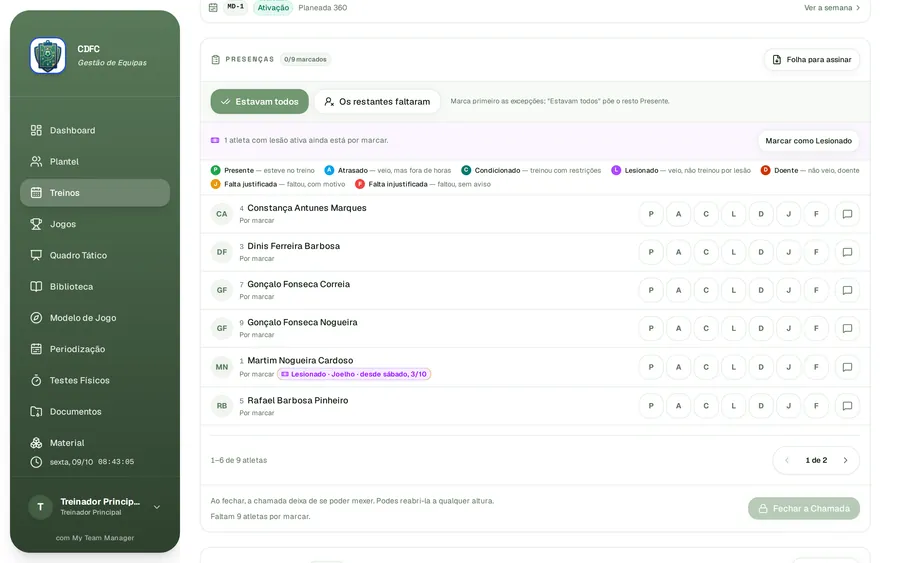Viewport: 900px width, 563px height.
Task: Mark Dinis Ferreira Barbosa as Condicionado (C)
Action: (706, 252)
